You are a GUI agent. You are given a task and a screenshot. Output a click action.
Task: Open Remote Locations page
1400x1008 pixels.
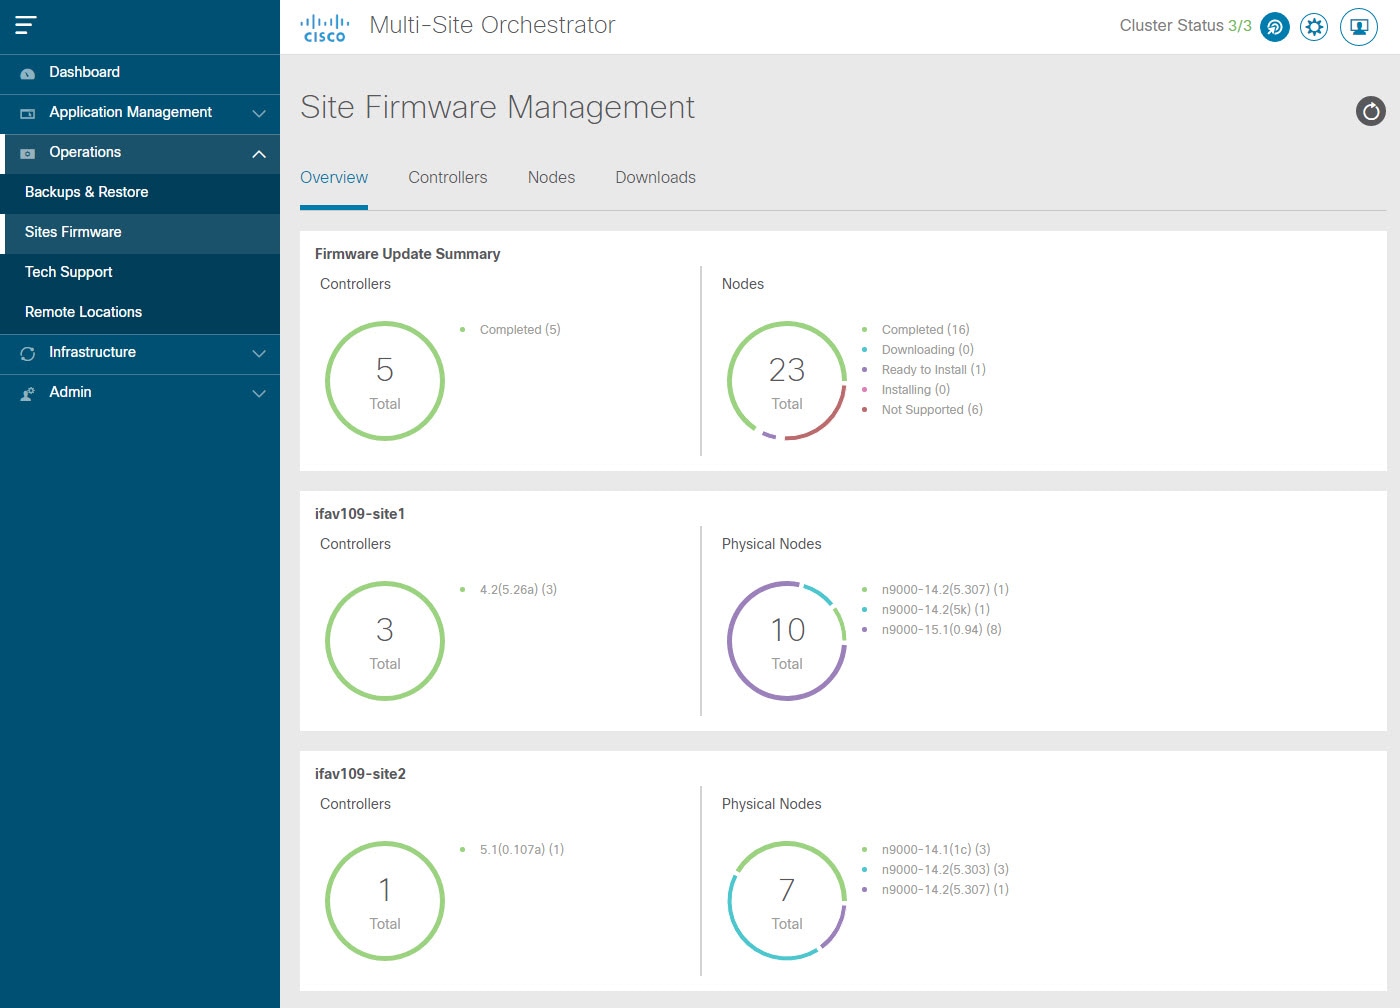140,313
